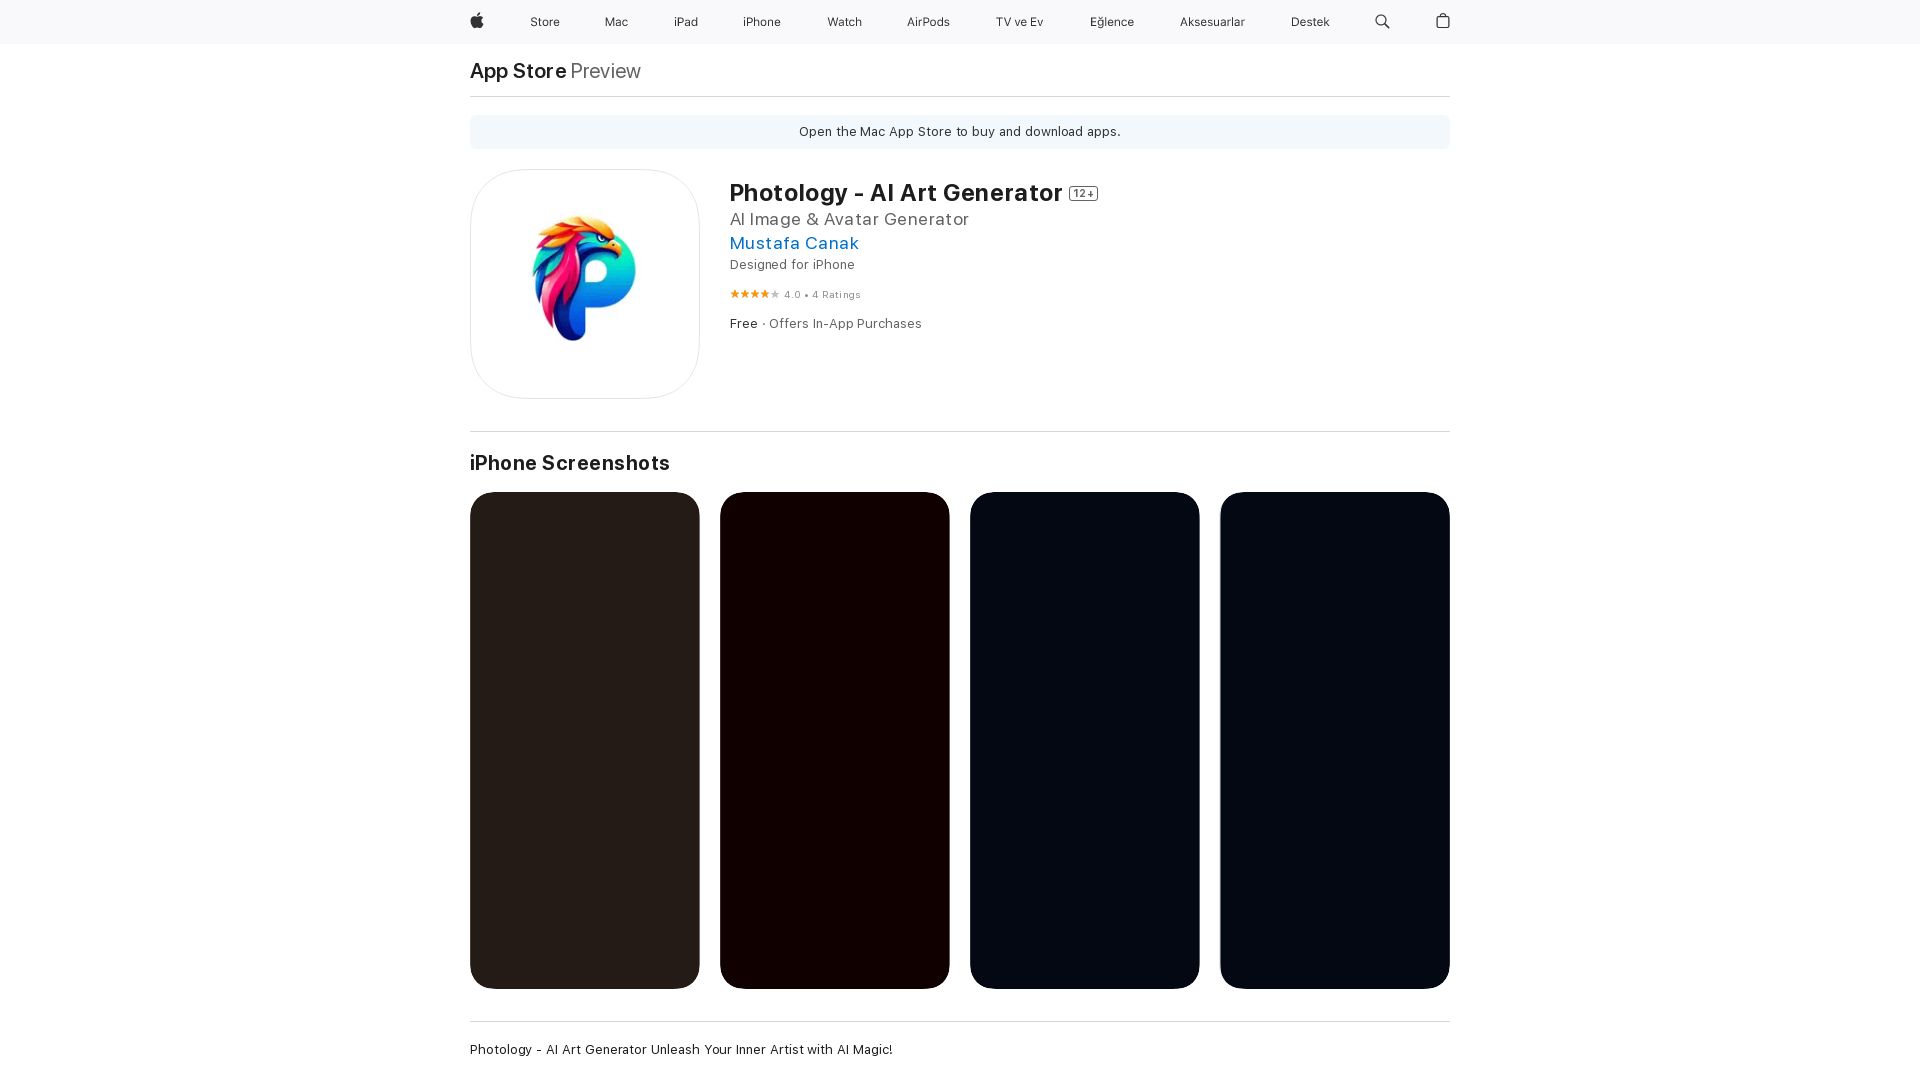Click the Apple logo icon

[477, 21]
